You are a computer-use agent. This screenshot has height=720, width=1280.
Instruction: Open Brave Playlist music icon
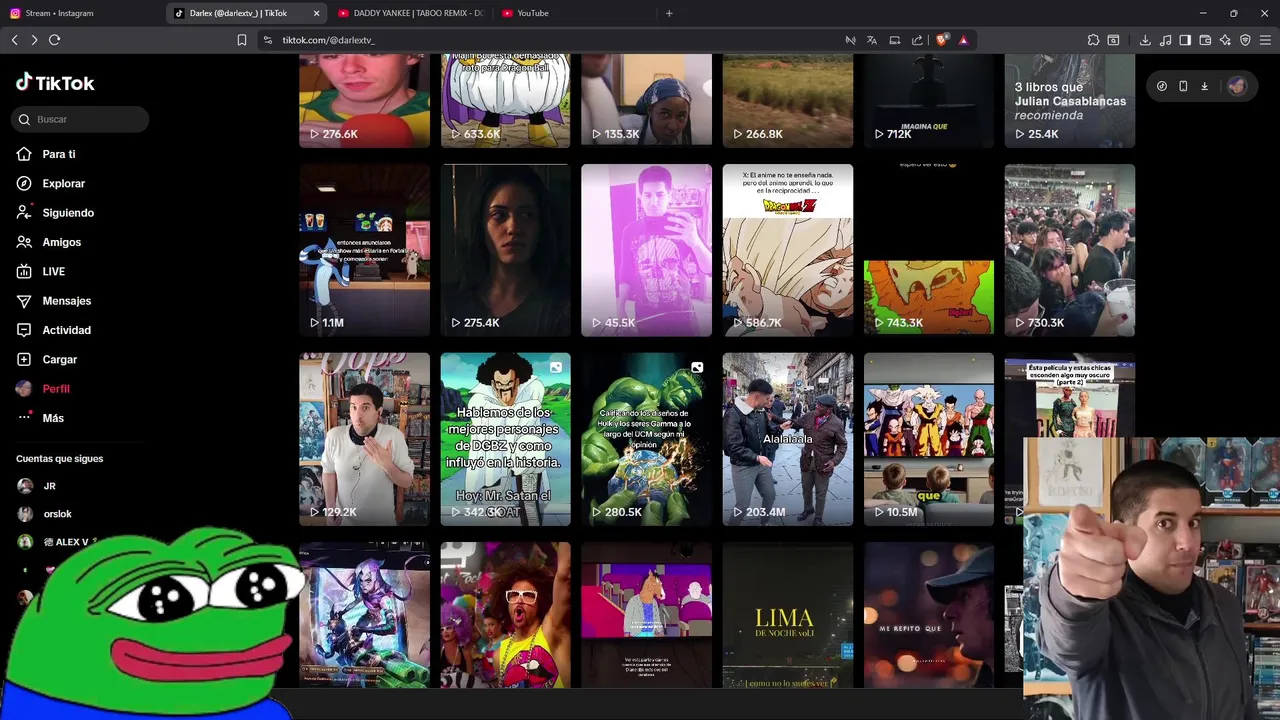click(x=1165, y=40)
